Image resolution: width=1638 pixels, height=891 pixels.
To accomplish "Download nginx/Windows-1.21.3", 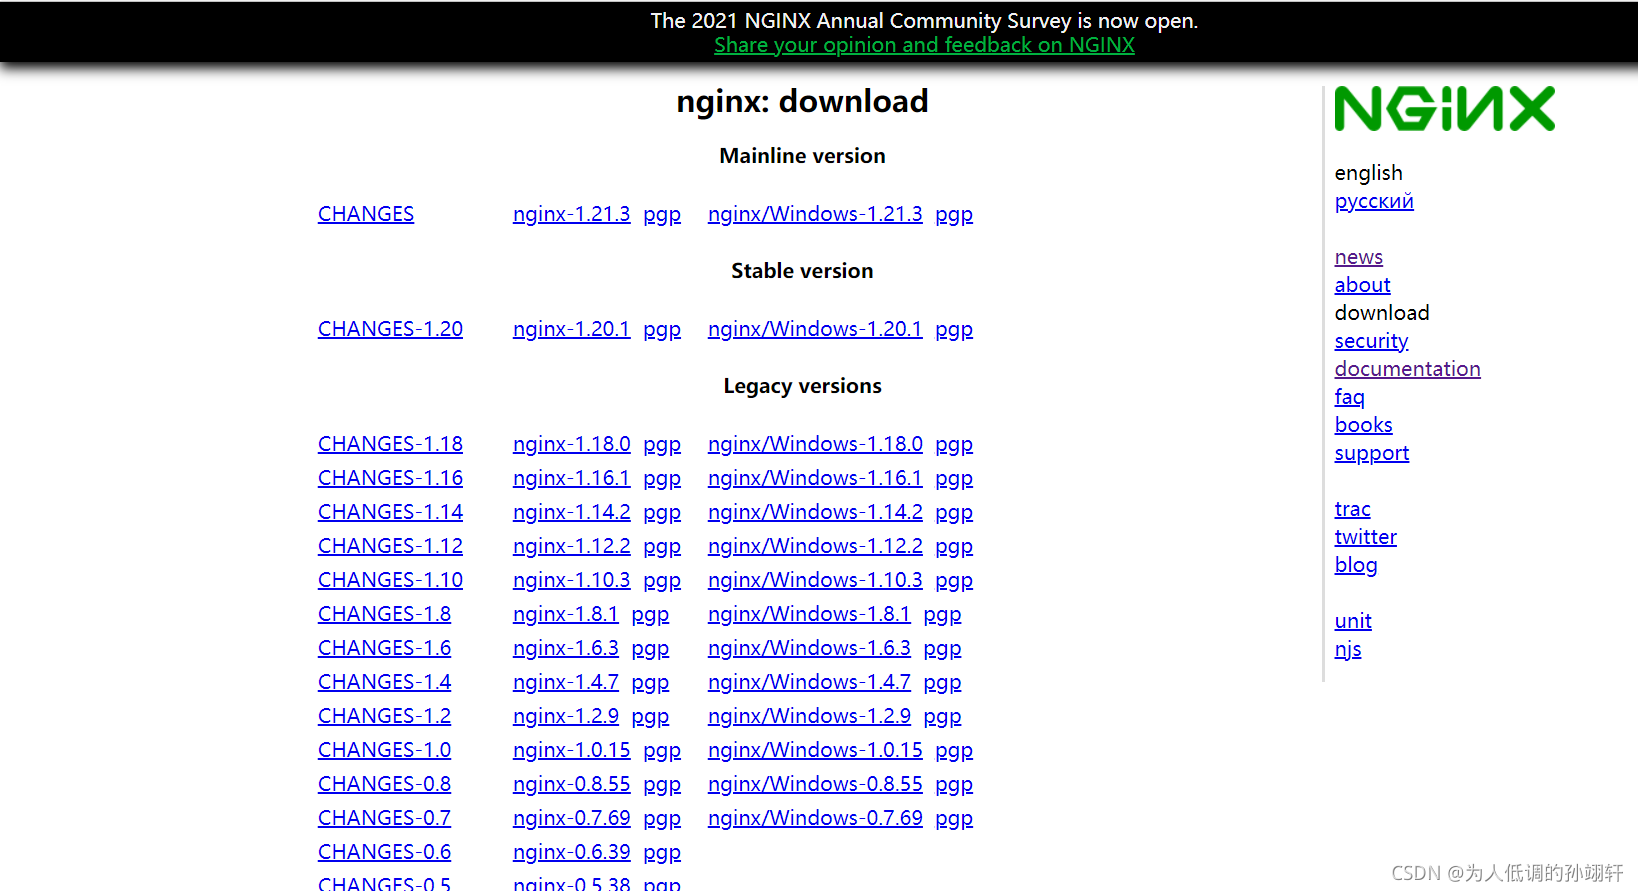I will click(x=815, y=214).
